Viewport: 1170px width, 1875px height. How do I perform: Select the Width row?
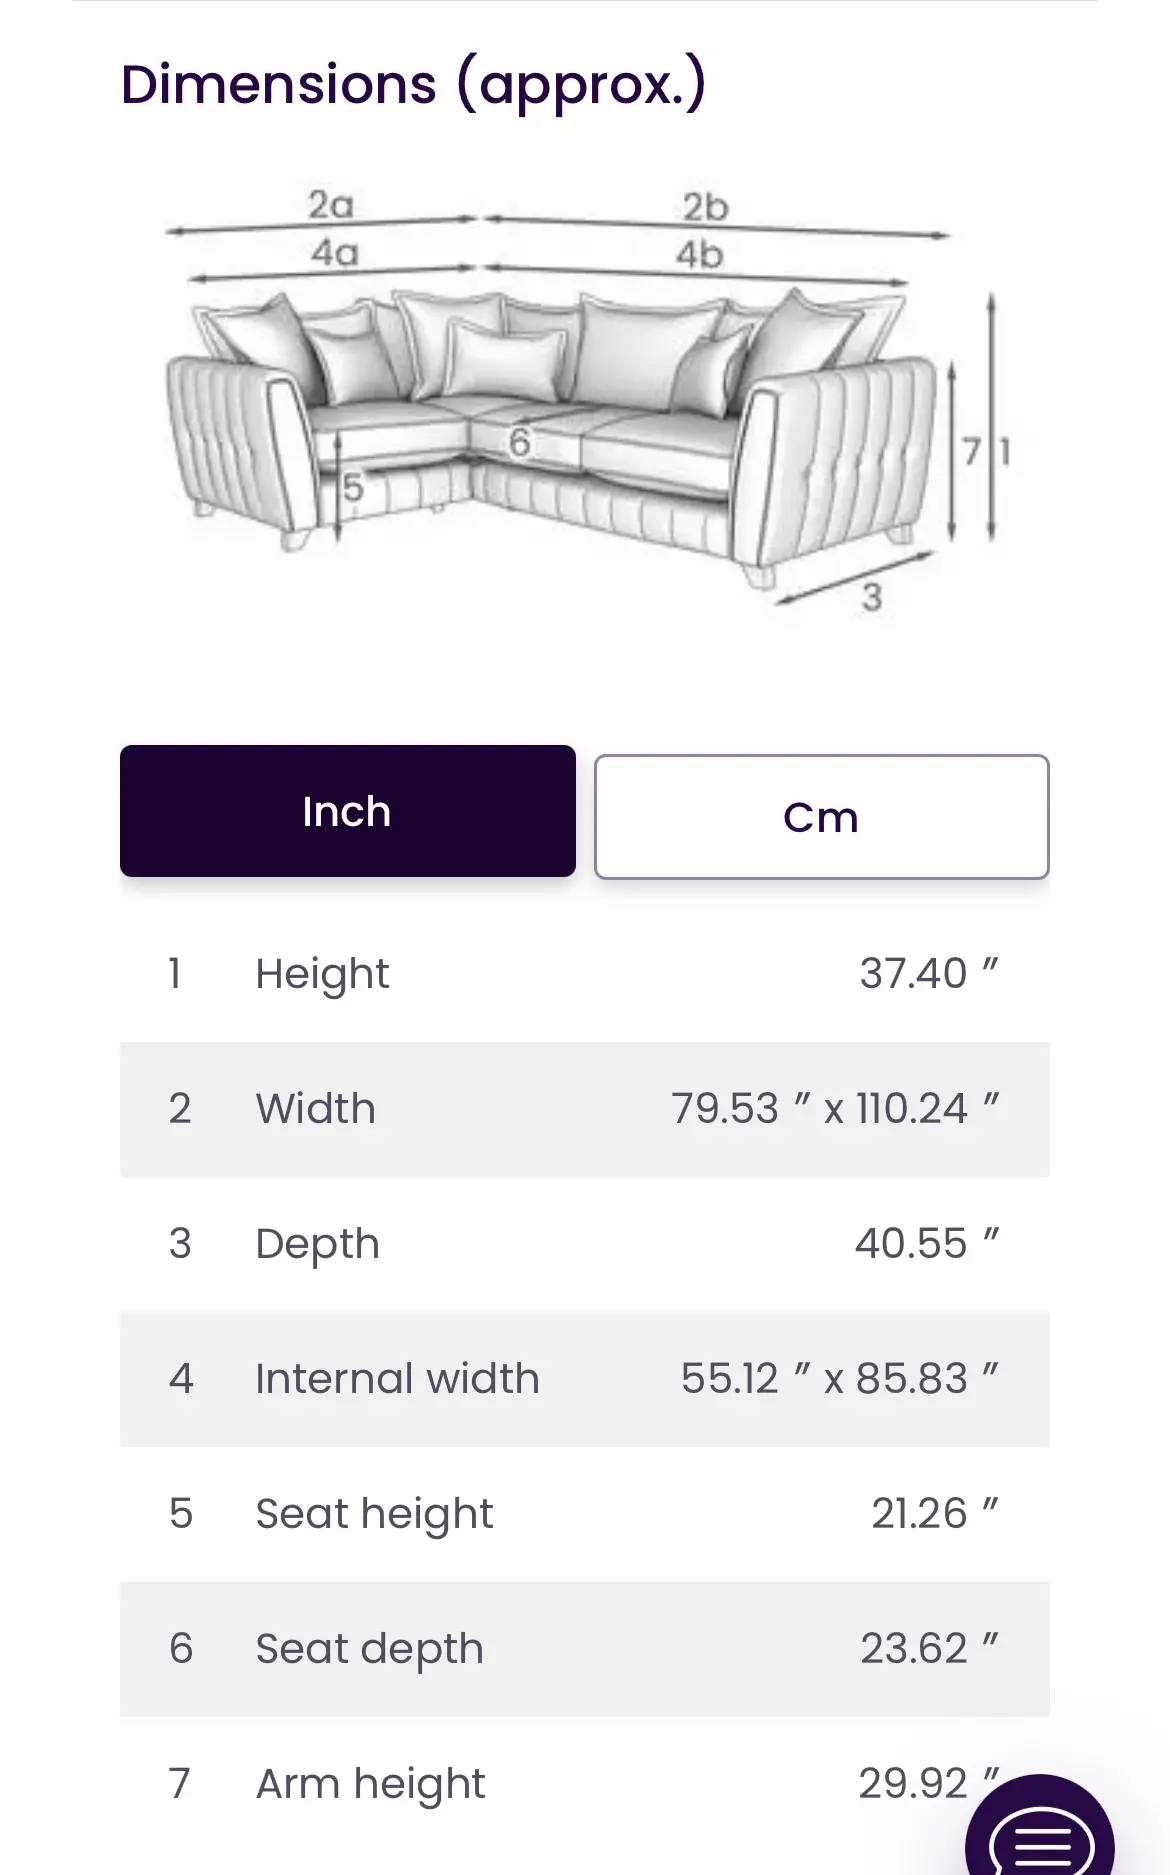point(585,1109)
